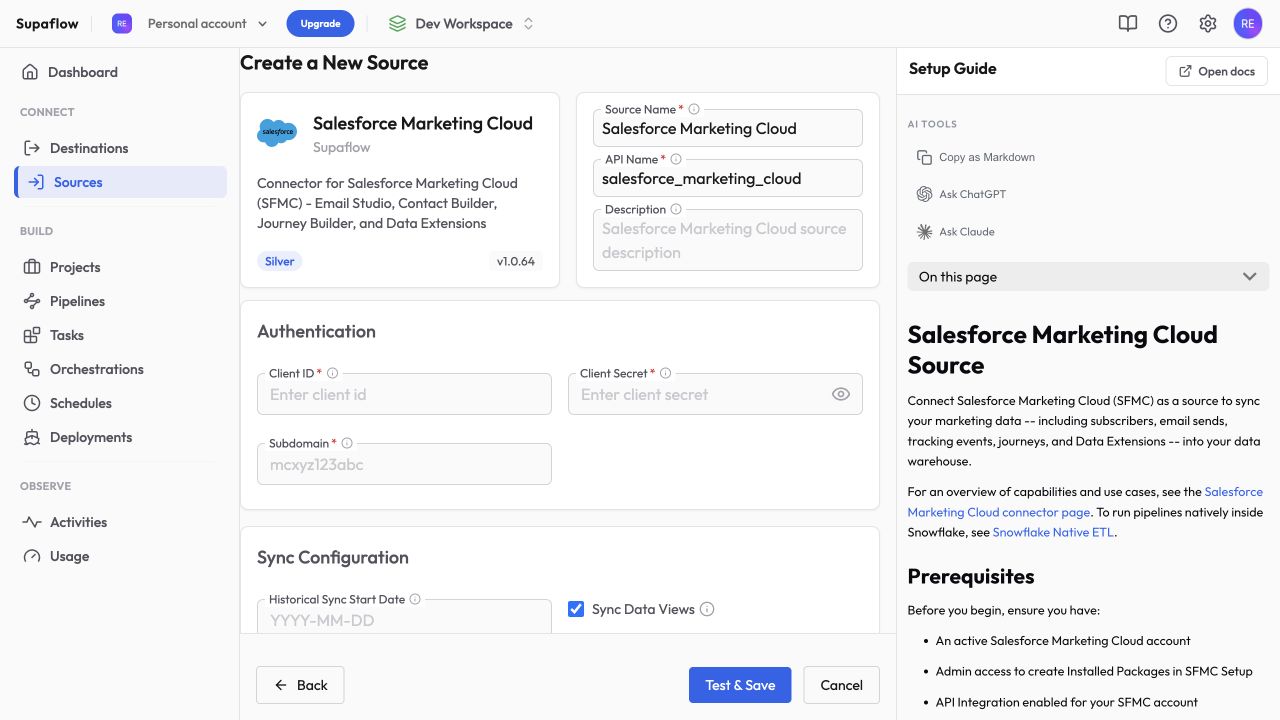Open the RE user avatar menu

coord(1248,23)
